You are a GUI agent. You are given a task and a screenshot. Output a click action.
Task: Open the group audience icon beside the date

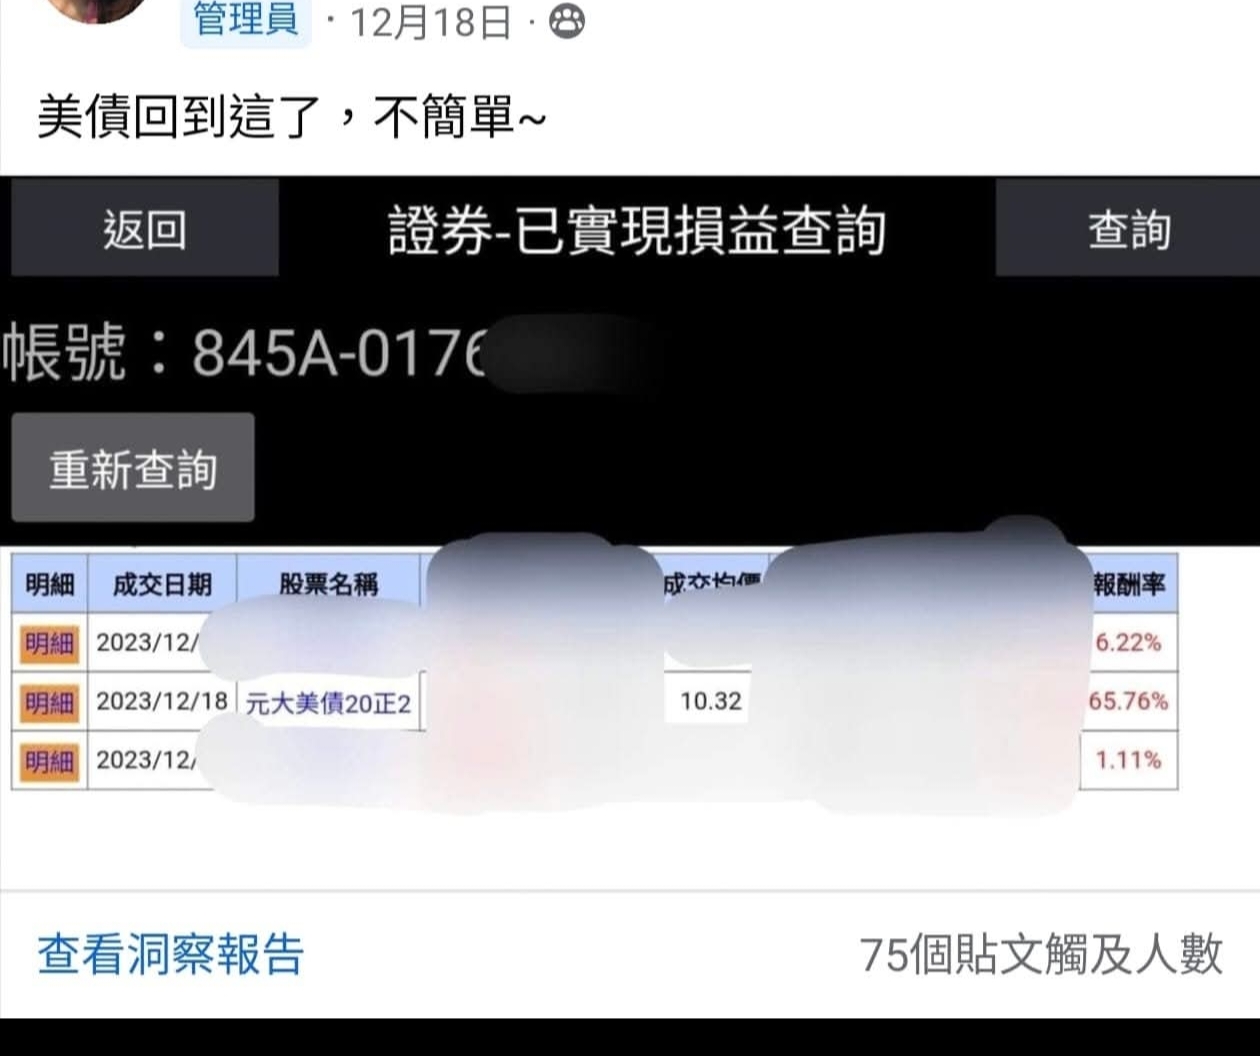click(x=567, y=21)
